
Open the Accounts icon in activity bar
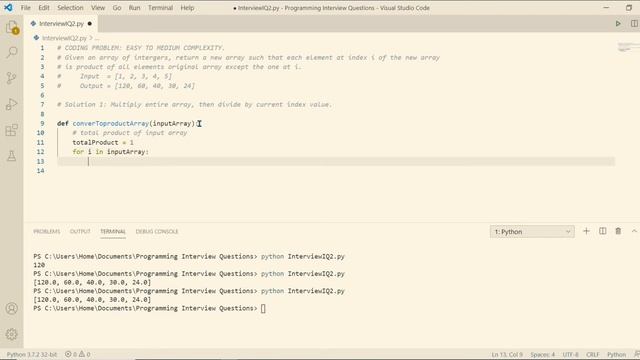pos(12,309)
